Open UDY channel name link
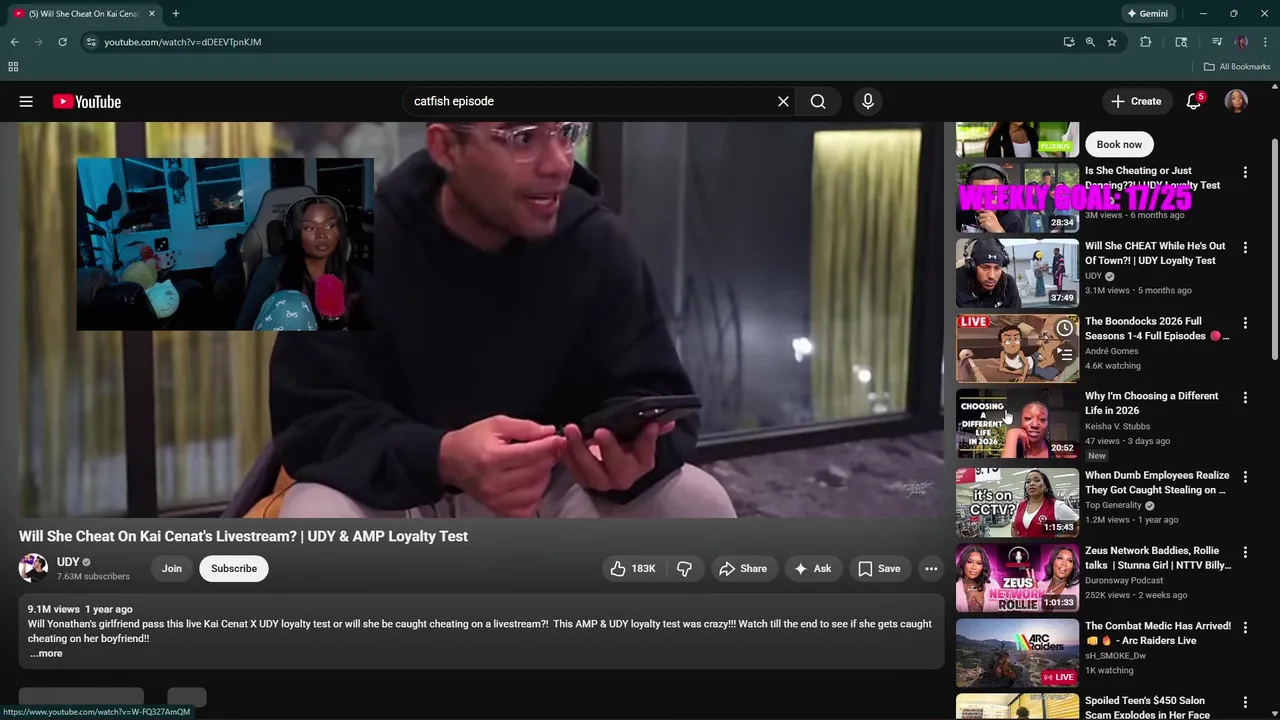 [x=68, y=562]
